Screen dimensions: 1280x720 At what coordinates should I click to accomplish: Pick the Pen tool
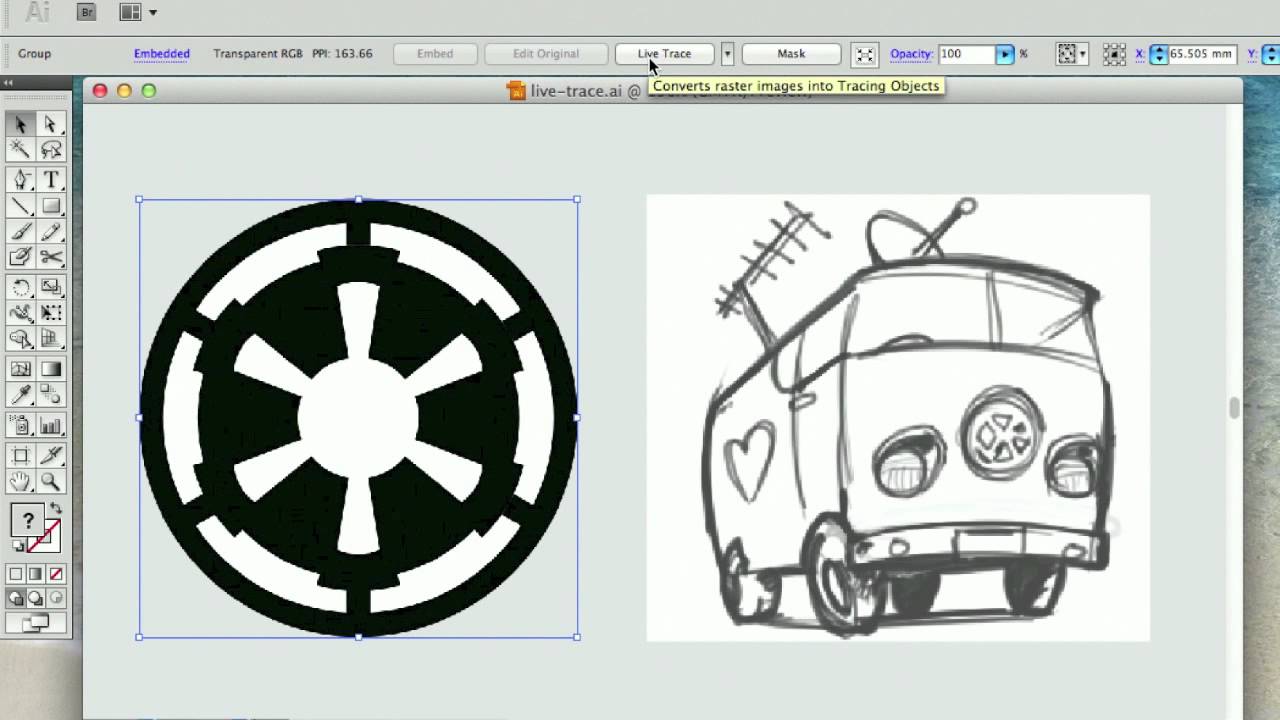pyautogui.click(x=20, y=180)
